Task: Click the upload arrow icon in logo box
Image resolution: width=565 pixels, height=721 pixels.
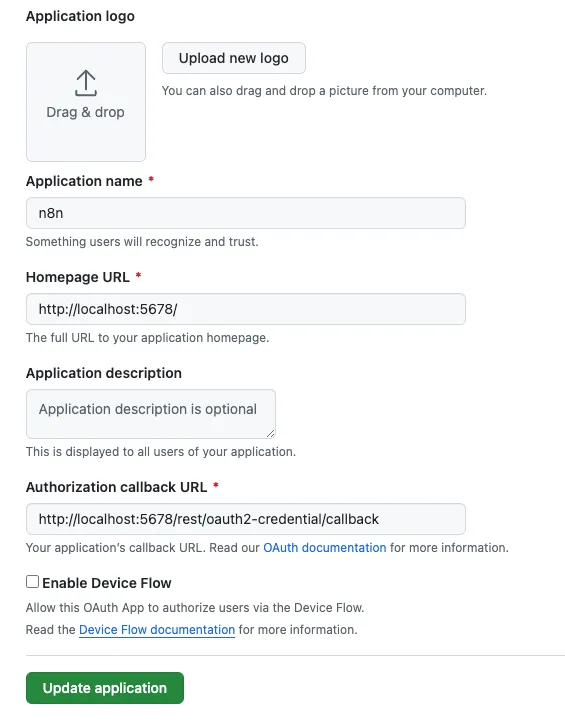Action: coord(86,83)
